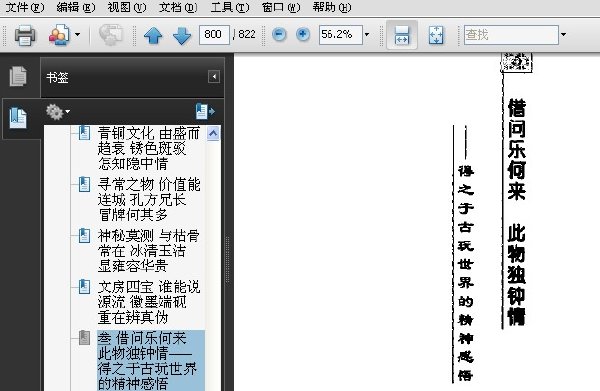Screen dimensions: 600x391
Task: Click the total page count 822
Action: click(x=247, y=34)
